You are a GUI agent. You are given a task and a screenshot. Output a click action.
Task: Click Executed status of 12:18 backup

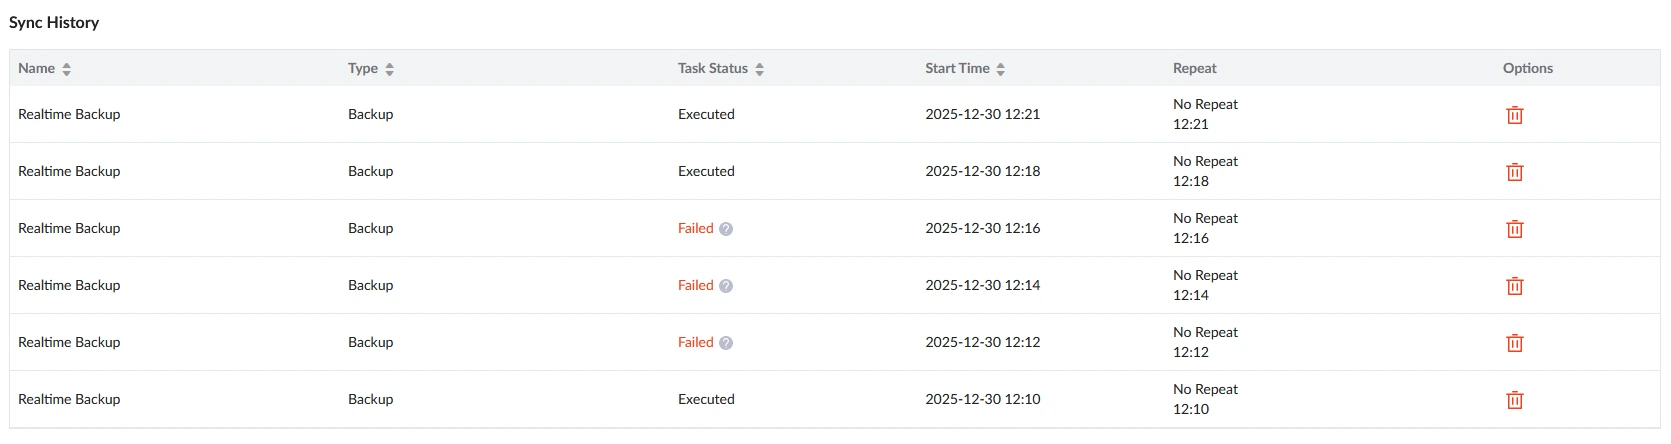tap(706, 171)
